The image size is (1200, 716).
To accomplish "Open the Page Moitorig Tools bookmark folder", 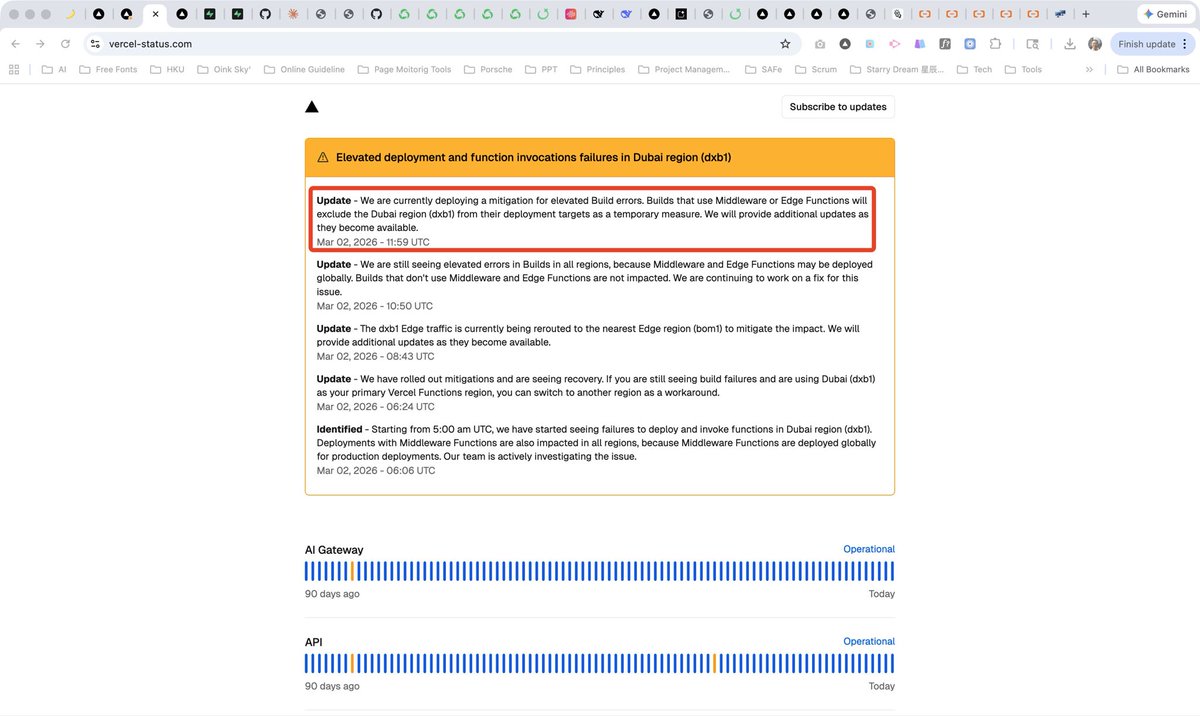I will click(404, 69).
